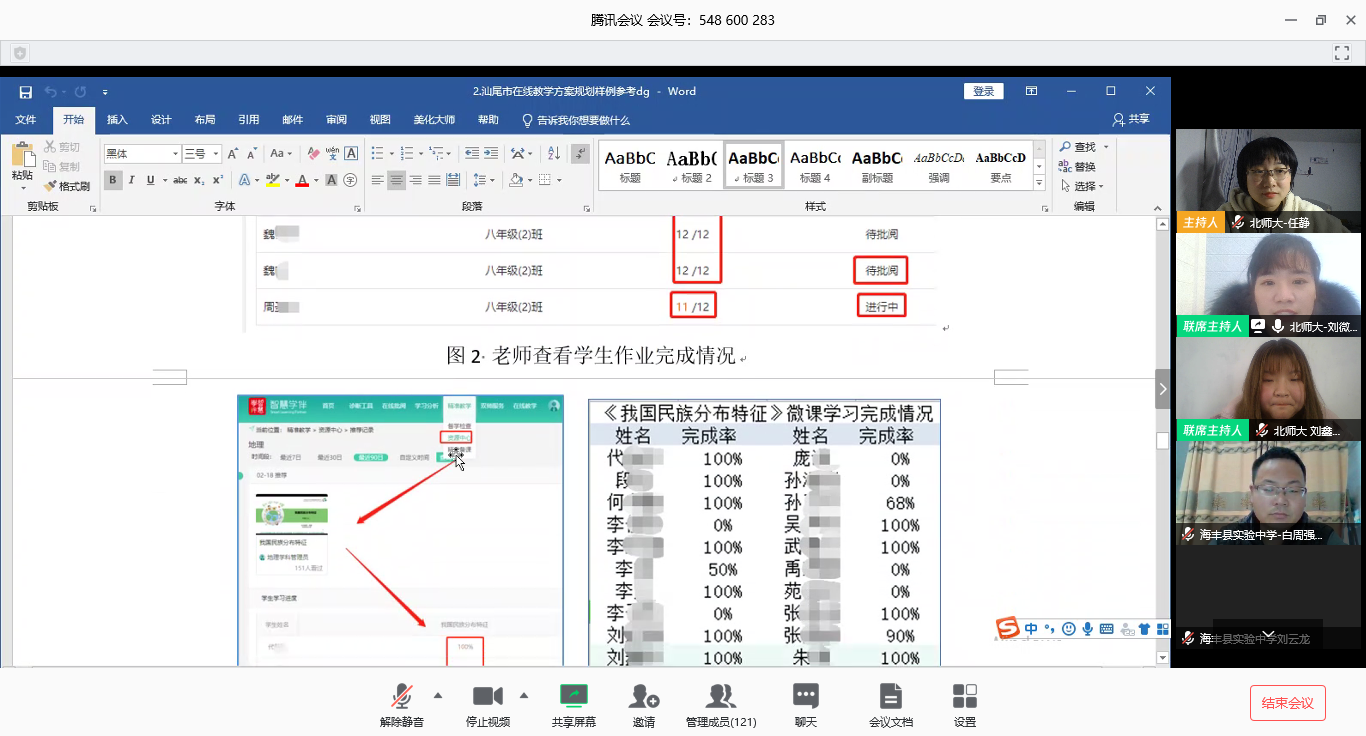Toggle italic formatting
1366x736 pixels.
(x=133, y=180)
